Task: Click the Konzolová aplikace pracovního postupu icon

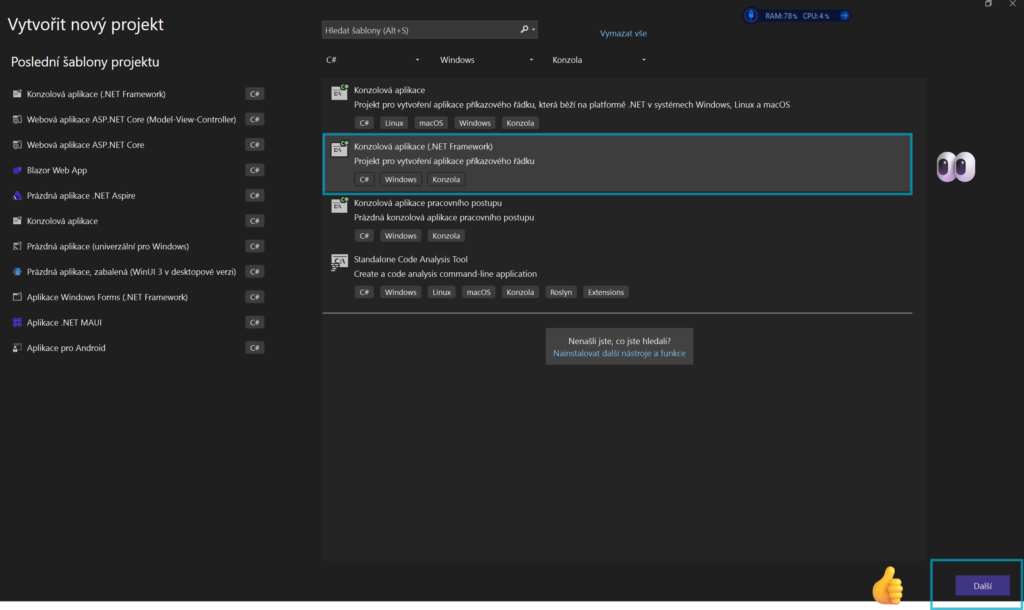Action: click(339, 207)
